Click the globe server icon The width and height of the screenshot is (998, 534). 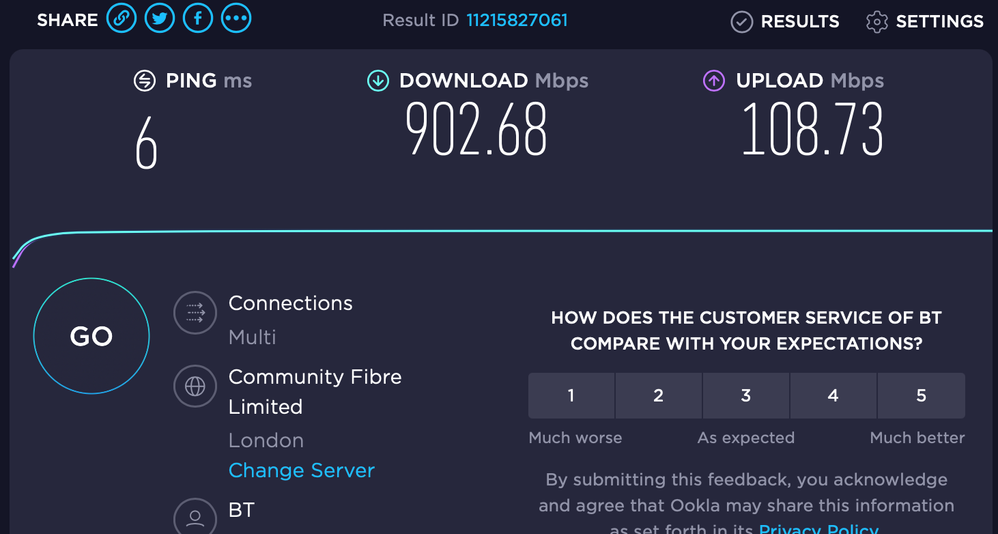(195, 386)
